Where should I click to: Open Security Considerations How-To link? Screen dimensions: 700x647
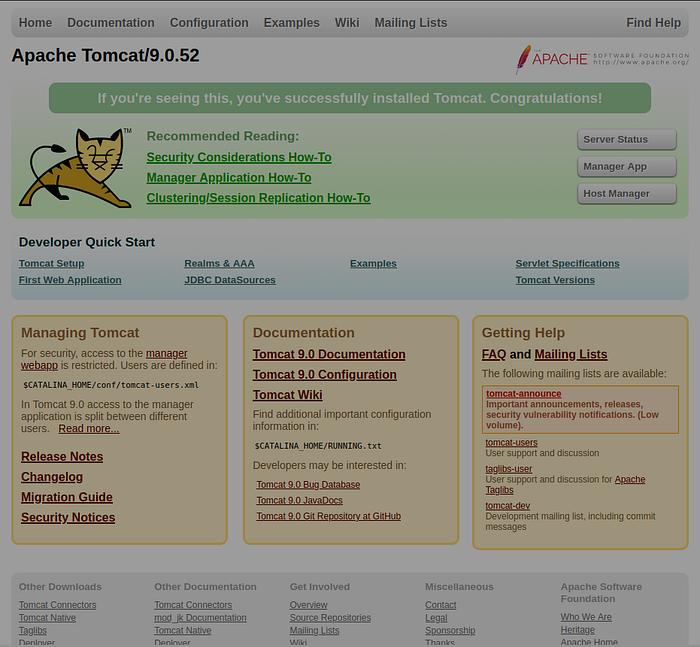(x=238, y=158)
